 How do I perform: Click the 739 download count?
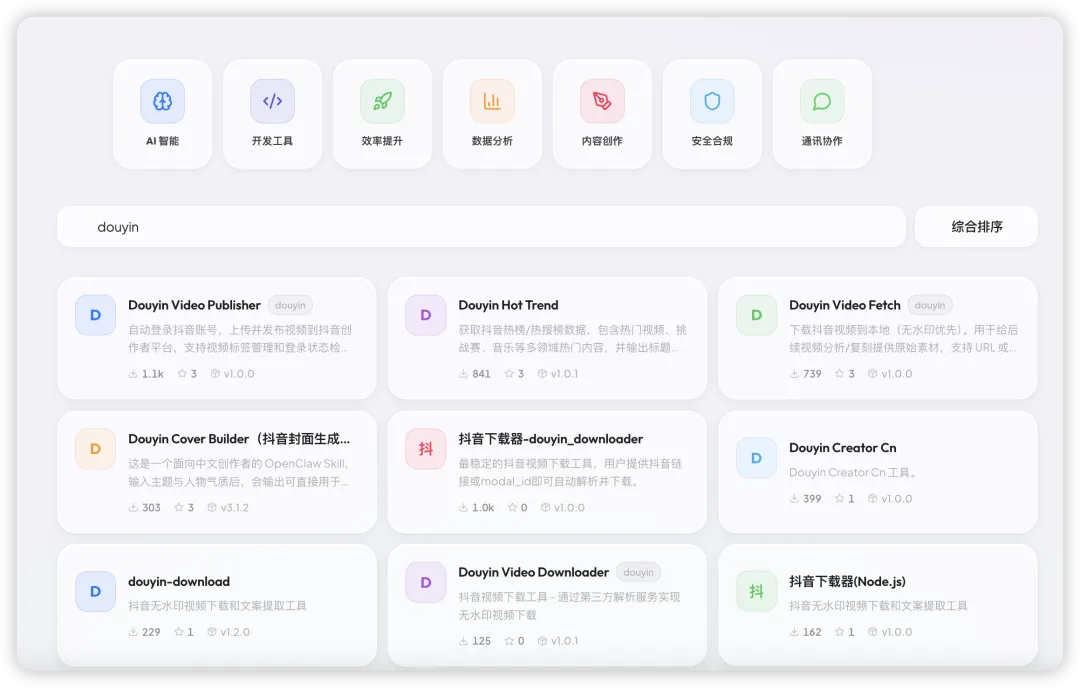813,374
